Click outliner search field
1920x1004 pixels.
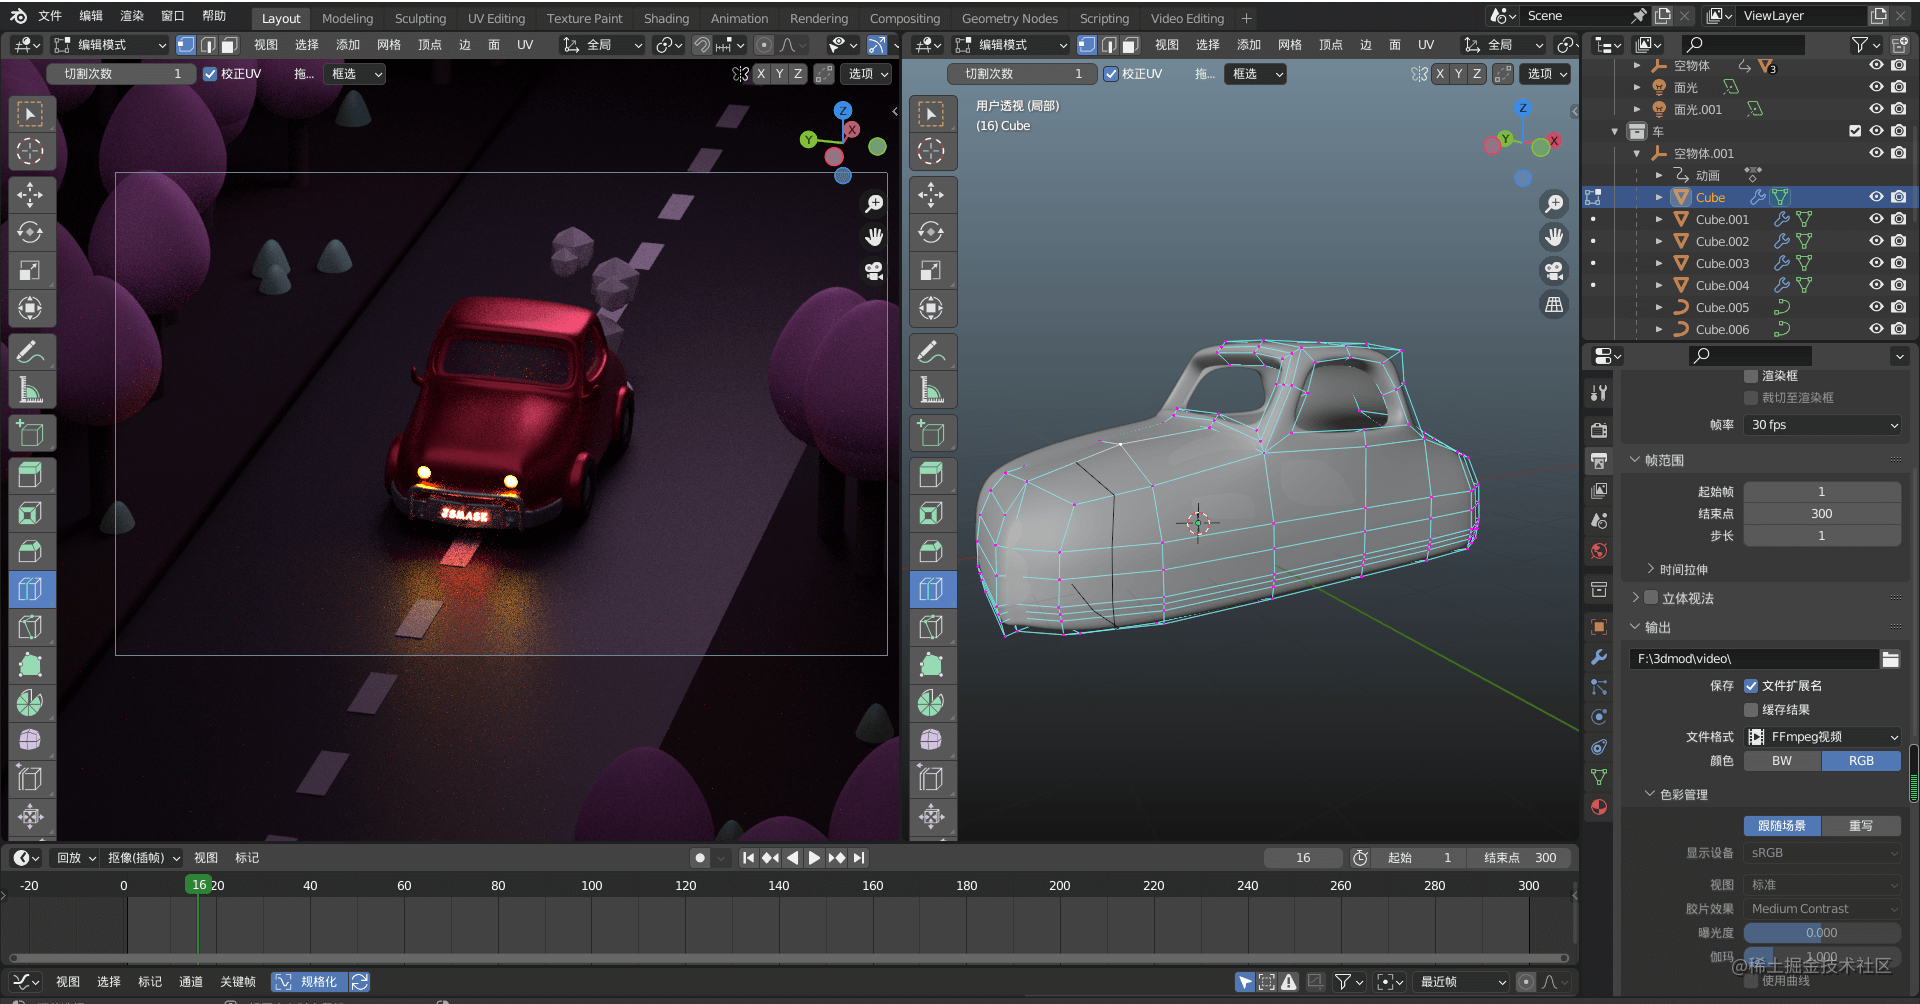pyautogui.click(x=1744, y=44)
